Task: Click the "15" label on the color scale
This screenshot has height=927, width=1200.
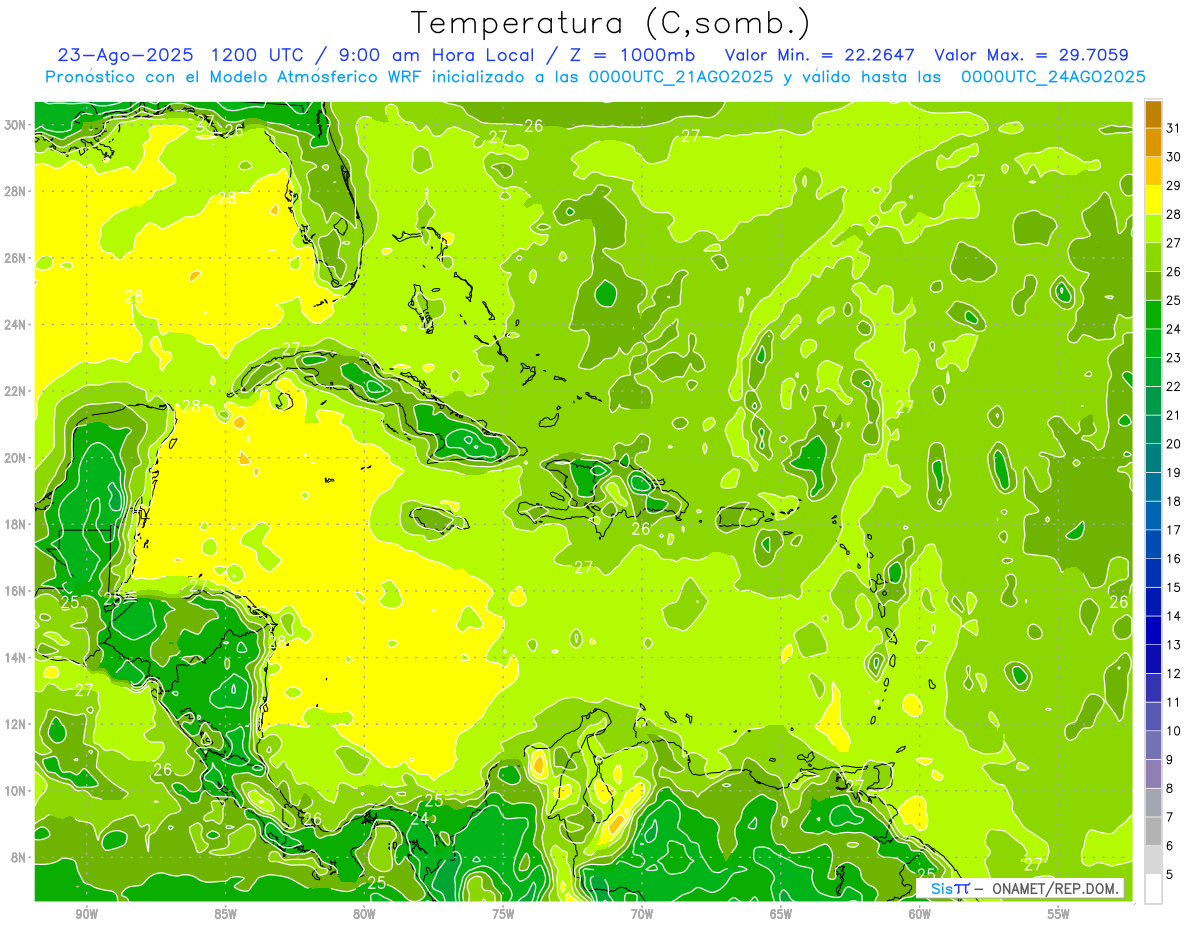Action: click(x=1174, y=588)
